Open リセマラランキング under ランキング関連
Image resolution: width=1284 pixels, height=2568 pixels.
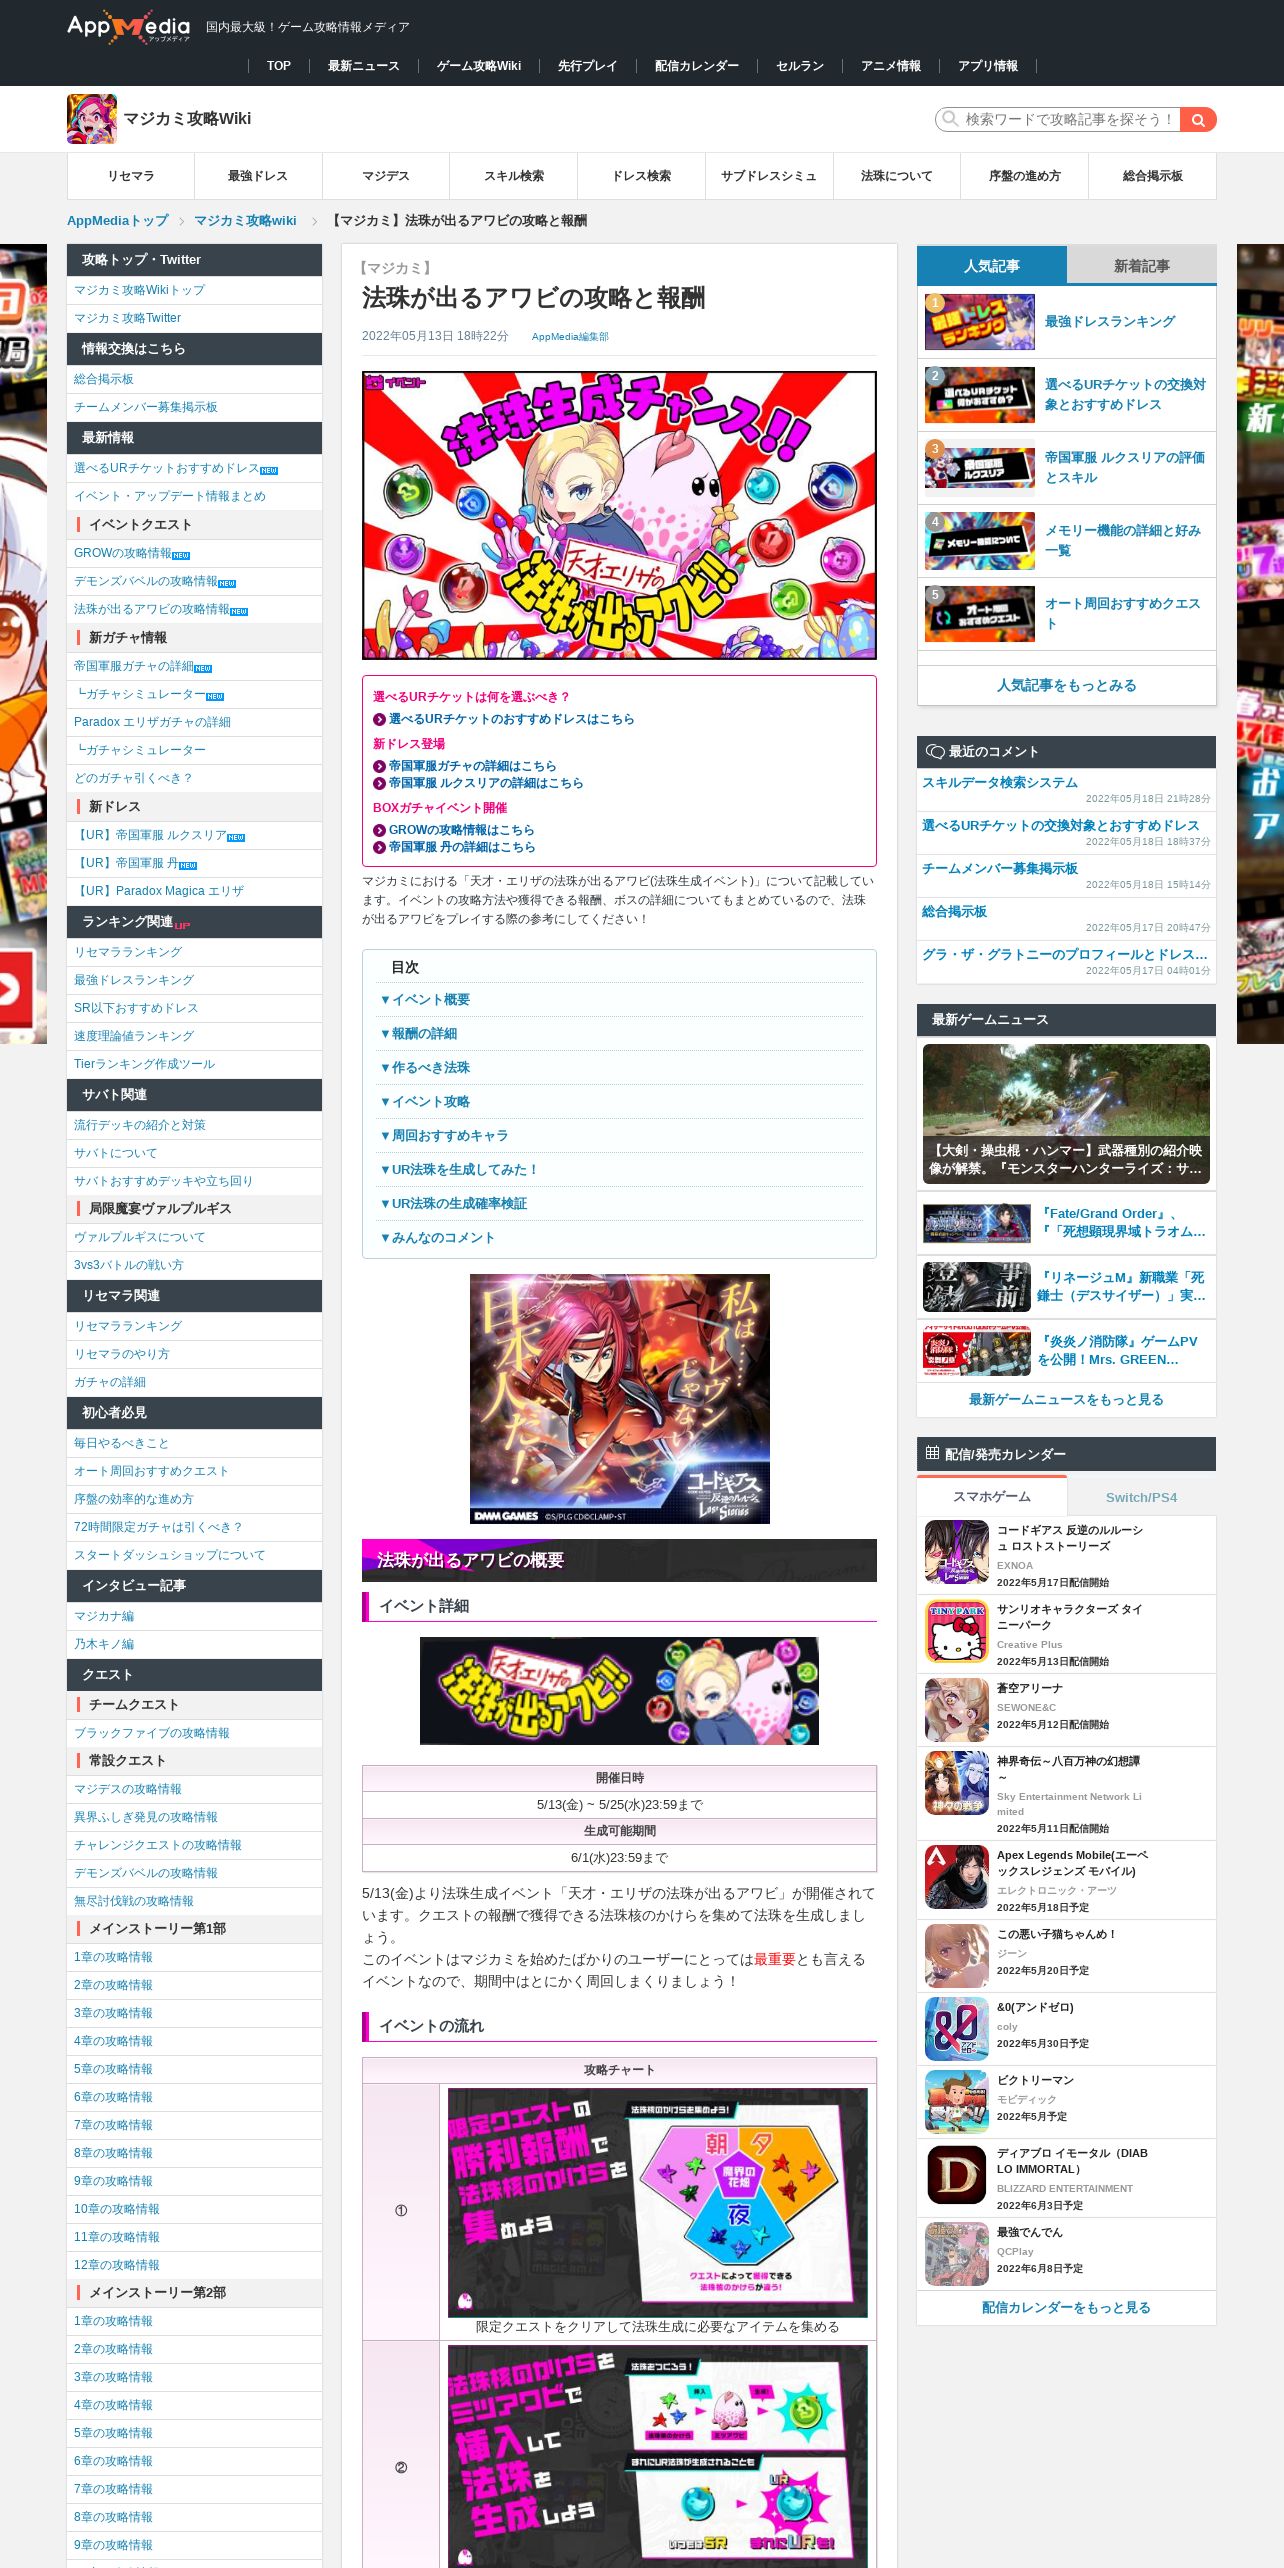pos(127,952)
